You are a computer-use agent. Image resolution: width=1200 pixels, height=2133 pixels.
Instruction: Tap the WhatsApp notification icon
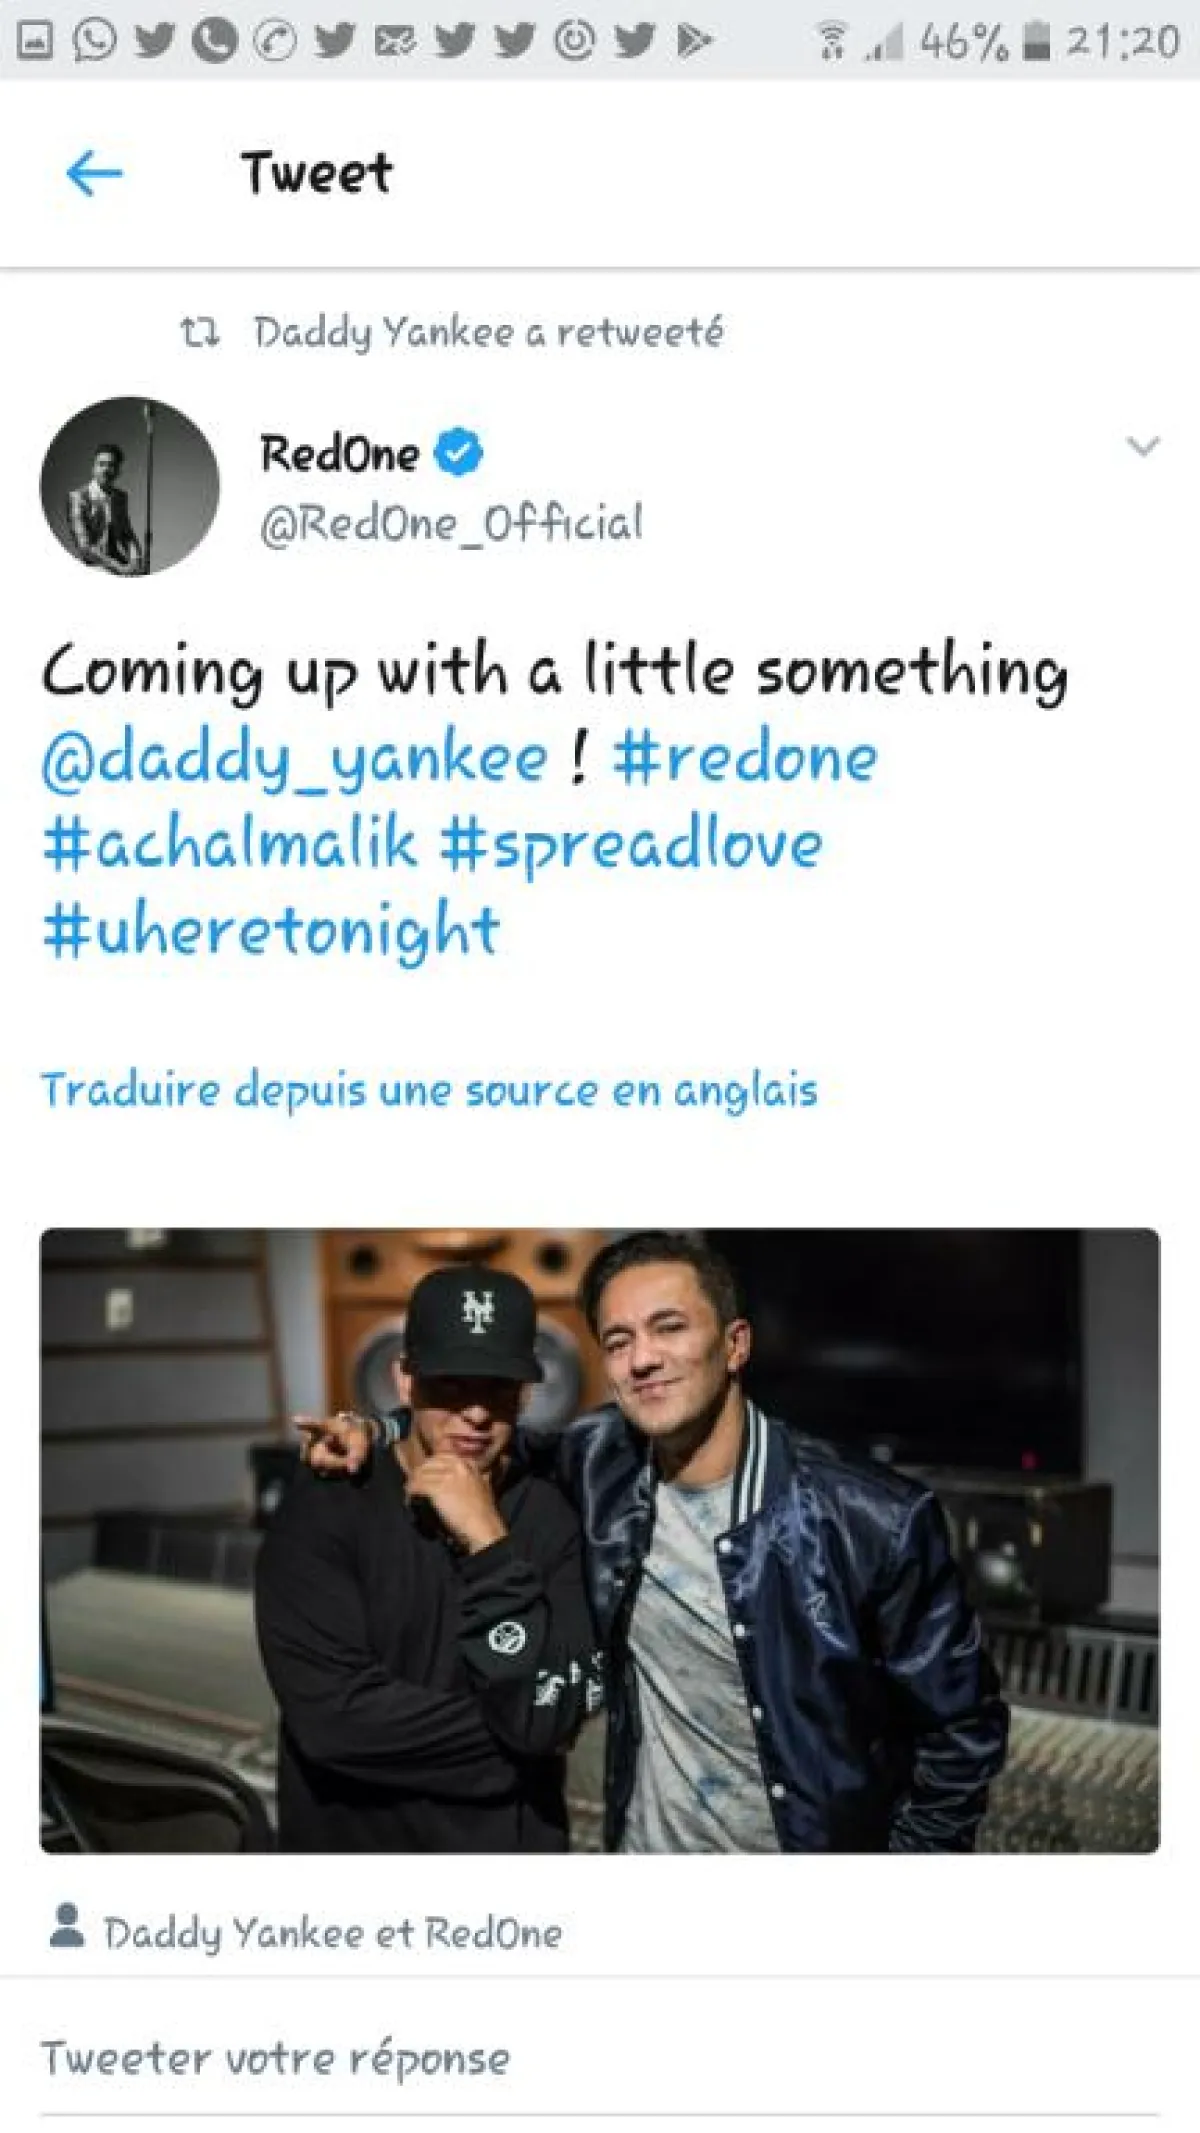tap(94, 41)
